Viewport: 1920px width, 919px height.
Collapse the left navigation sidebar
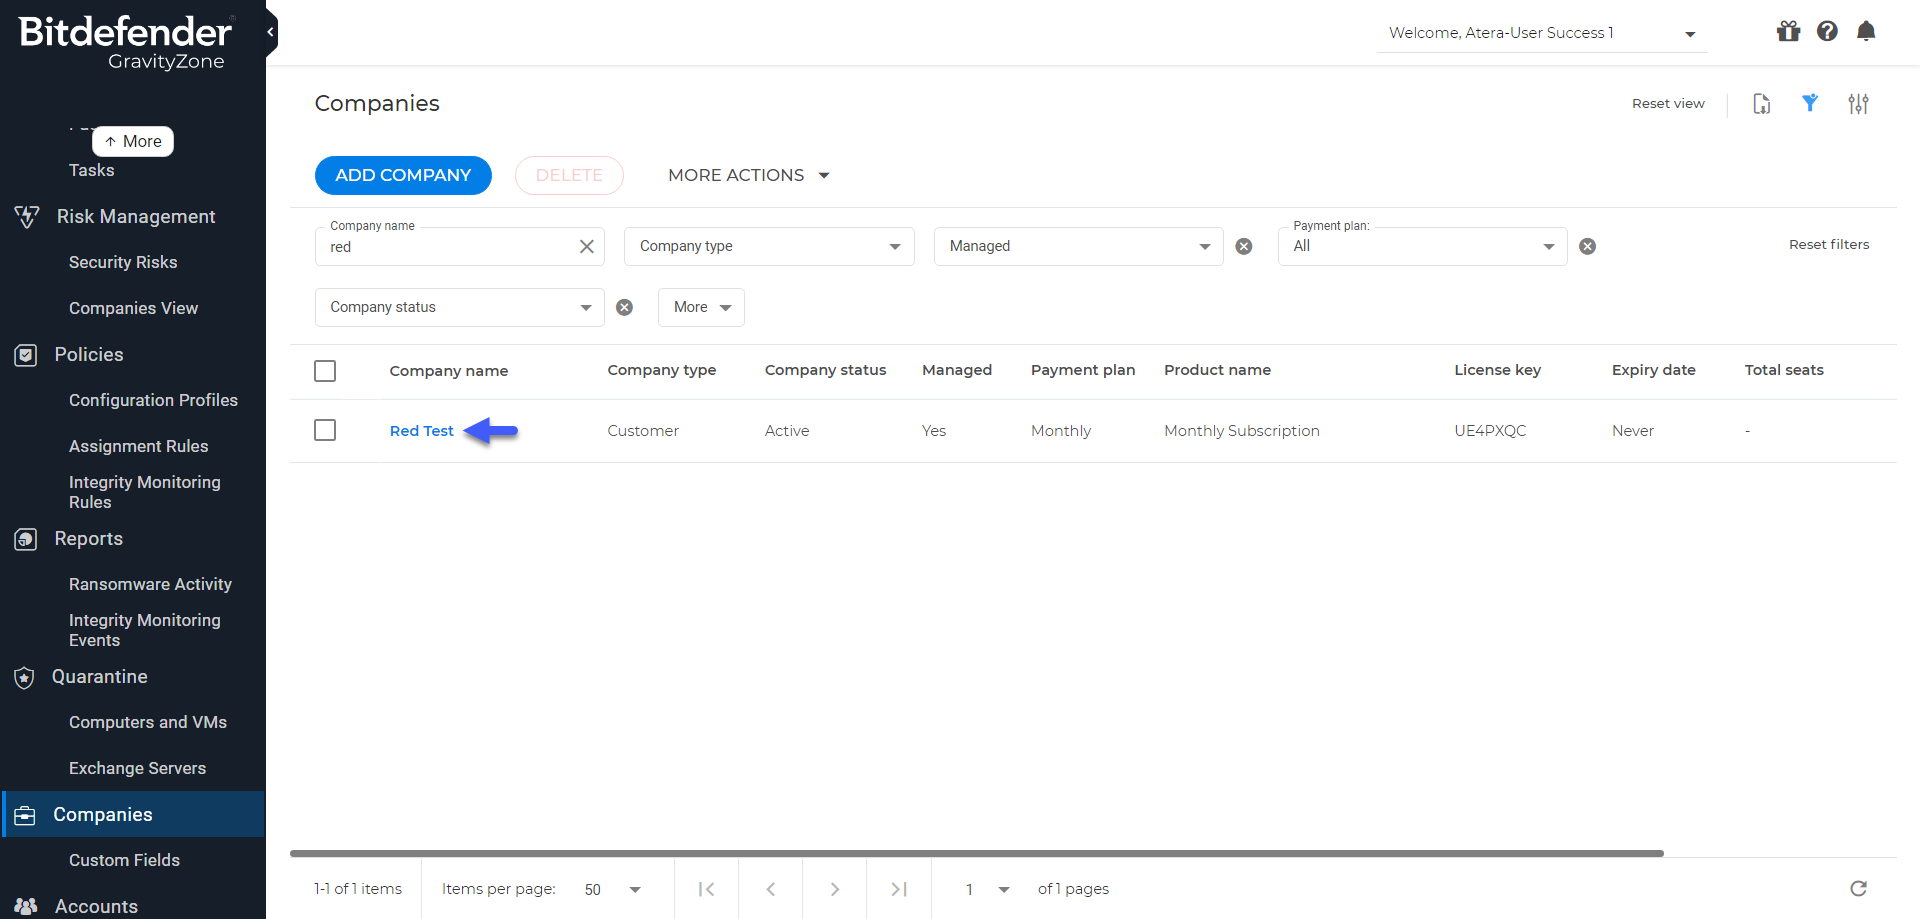click(269, 31)
